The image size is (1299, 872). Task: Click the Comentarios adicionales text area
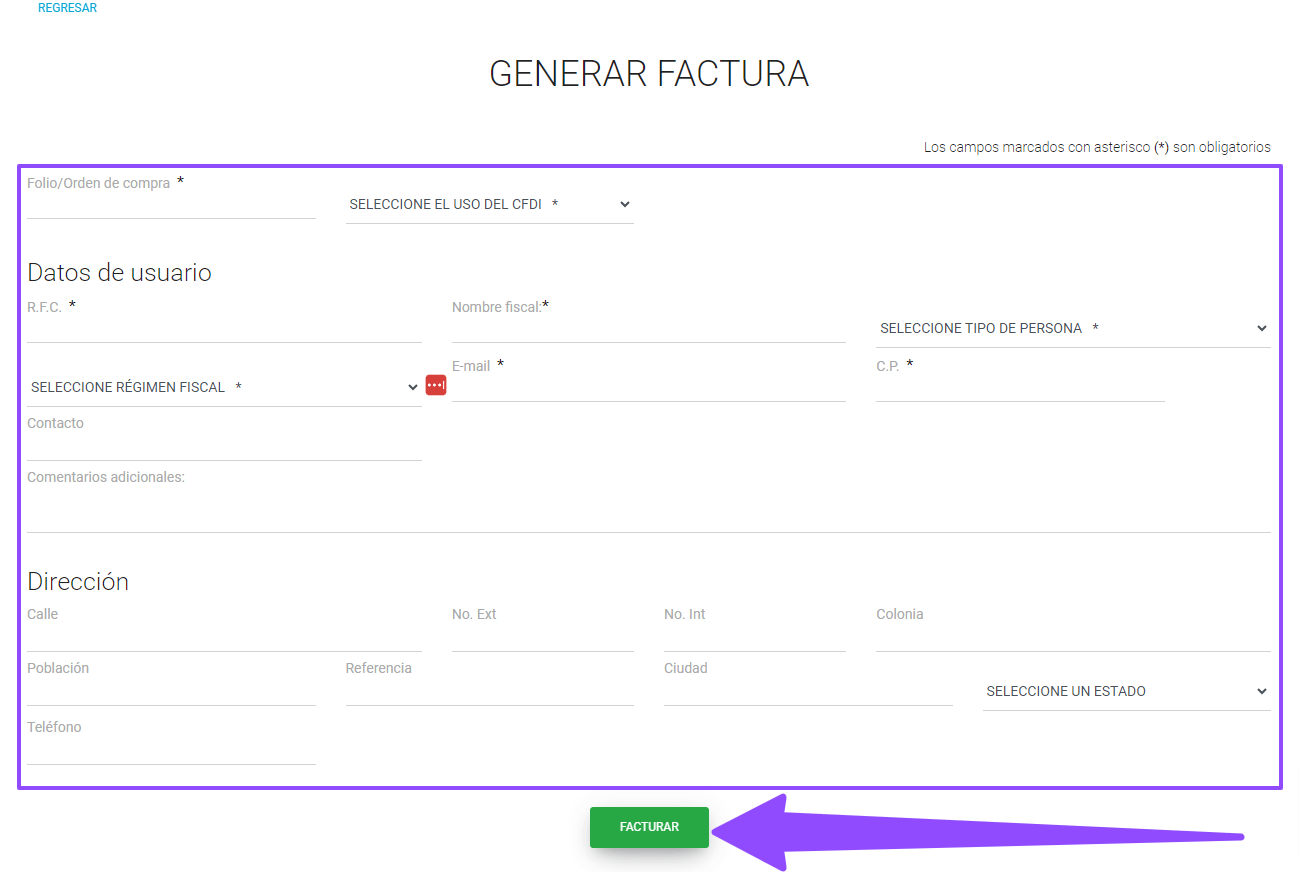tap(649, 510)
